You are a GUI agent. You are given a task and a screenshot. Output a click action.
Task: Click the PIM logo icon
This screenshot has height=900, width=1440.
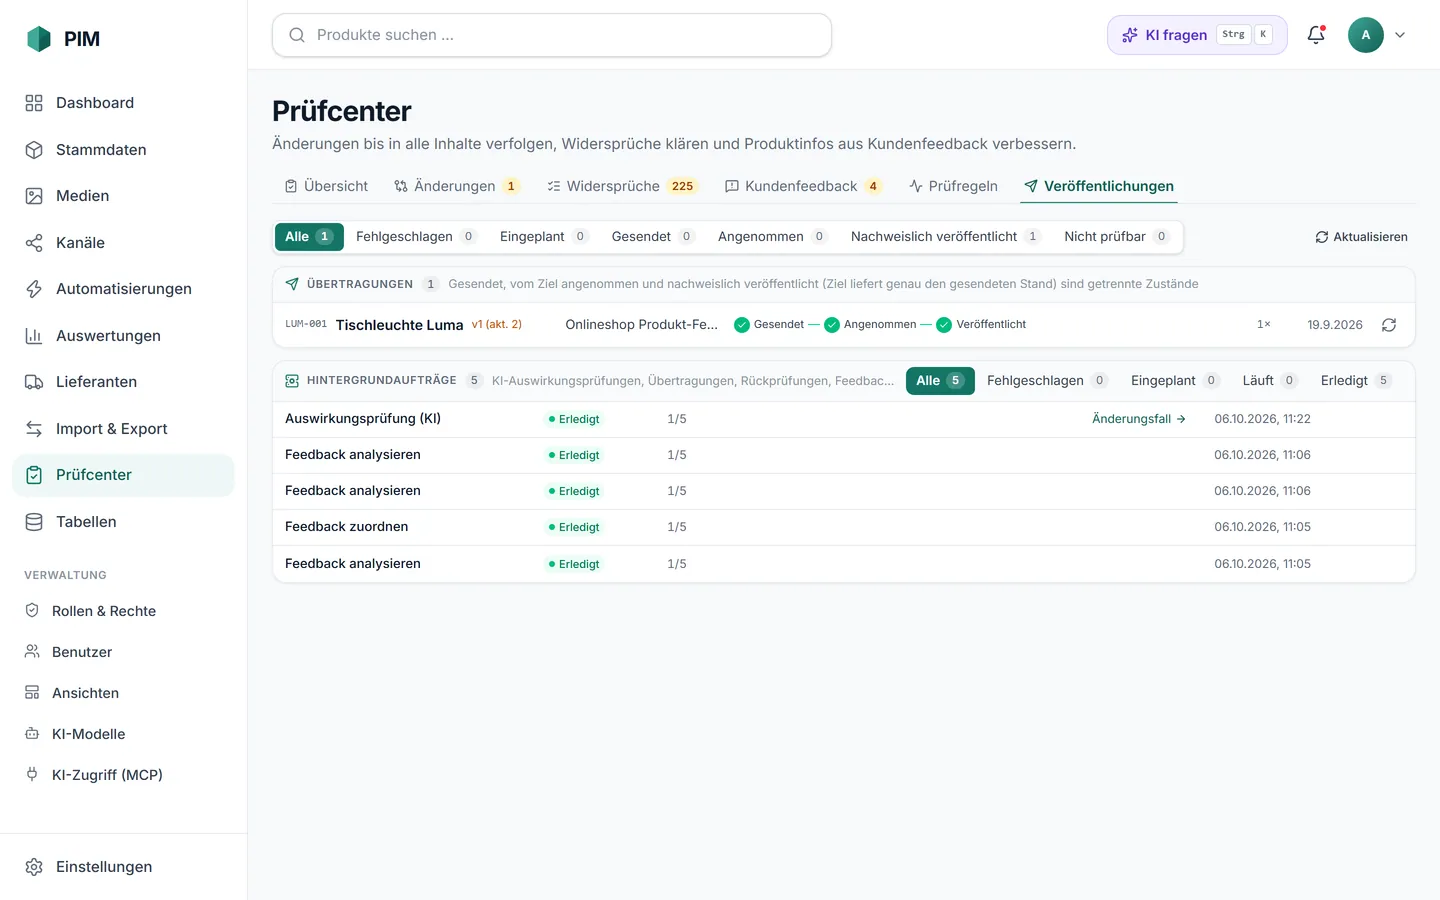coord(39,39)
